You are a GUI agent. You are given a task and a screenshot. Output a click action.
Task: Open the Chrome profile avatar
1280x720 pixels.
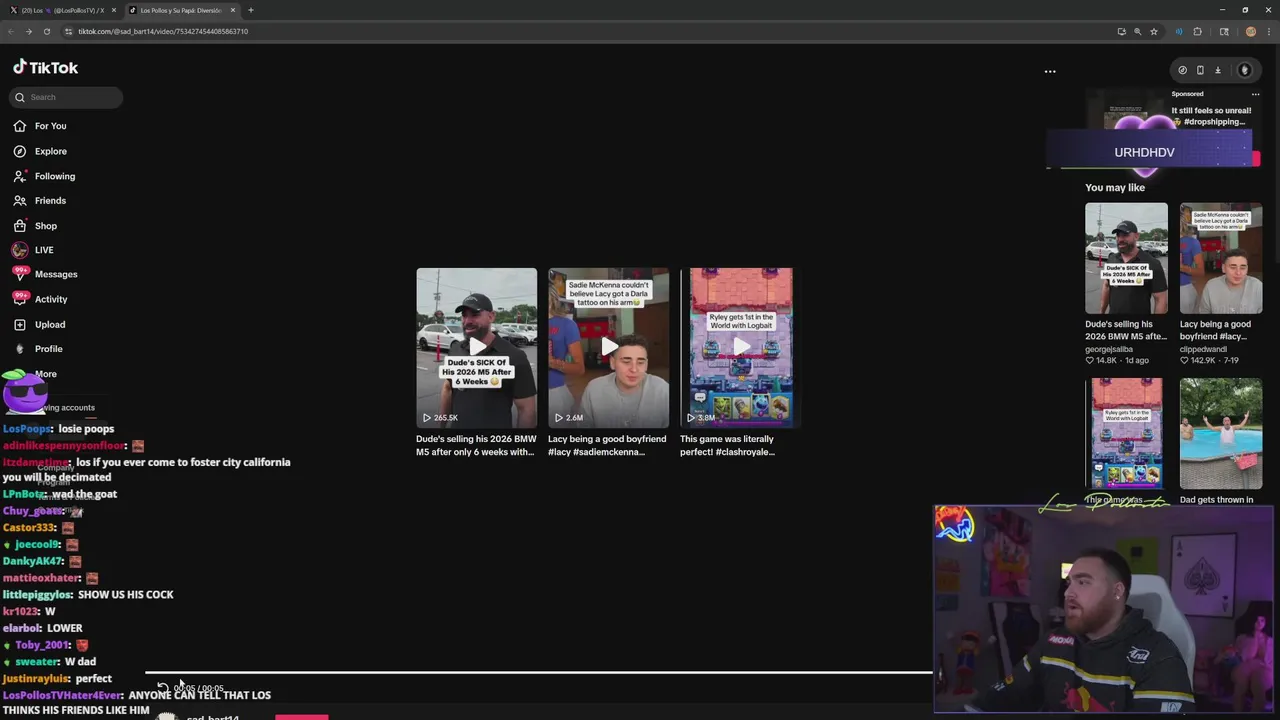(x=1250, y=31)
